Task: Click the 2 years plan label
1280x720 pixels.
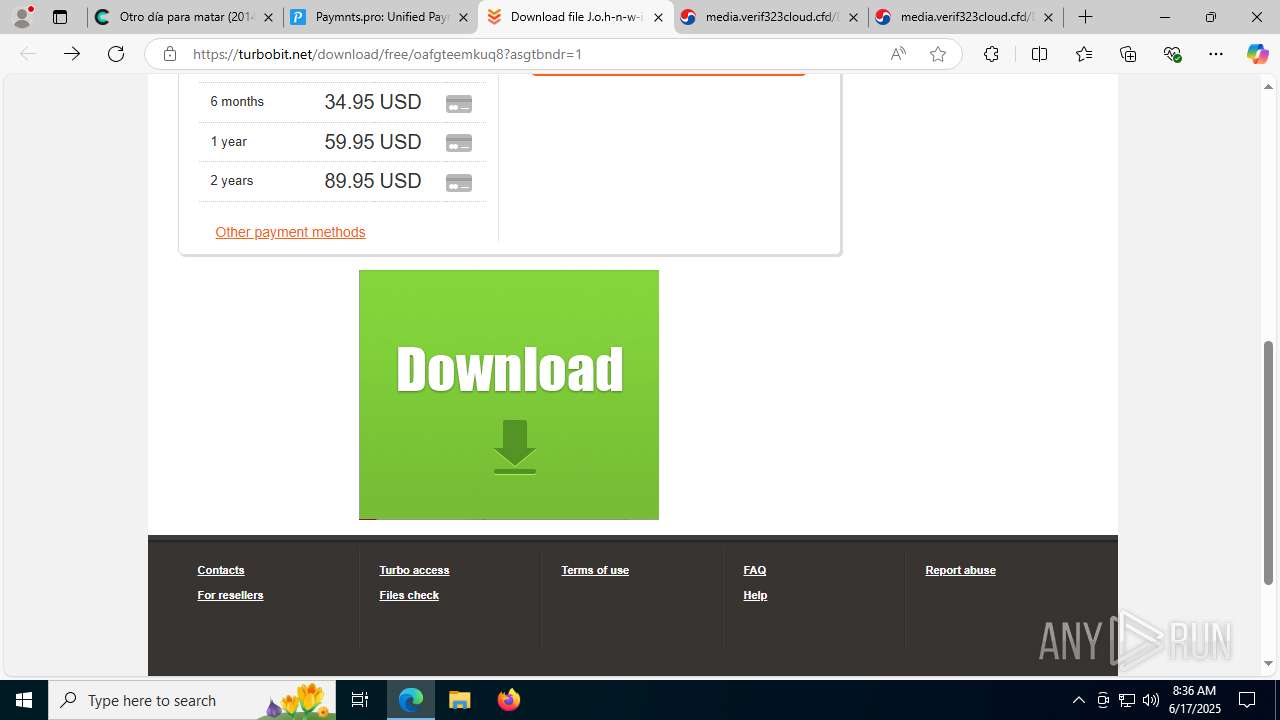Action: (231, 181)
